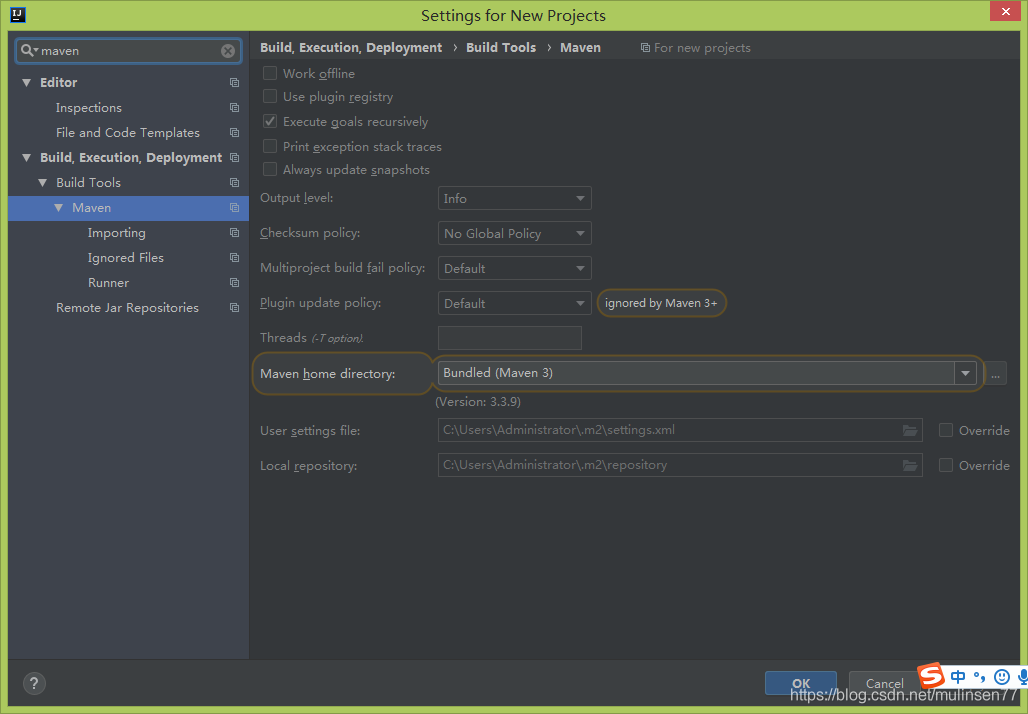This screenshot has width=1028, height=714.
Task: Open the Plugin update policy dropdown
Action: pos(515,303)
